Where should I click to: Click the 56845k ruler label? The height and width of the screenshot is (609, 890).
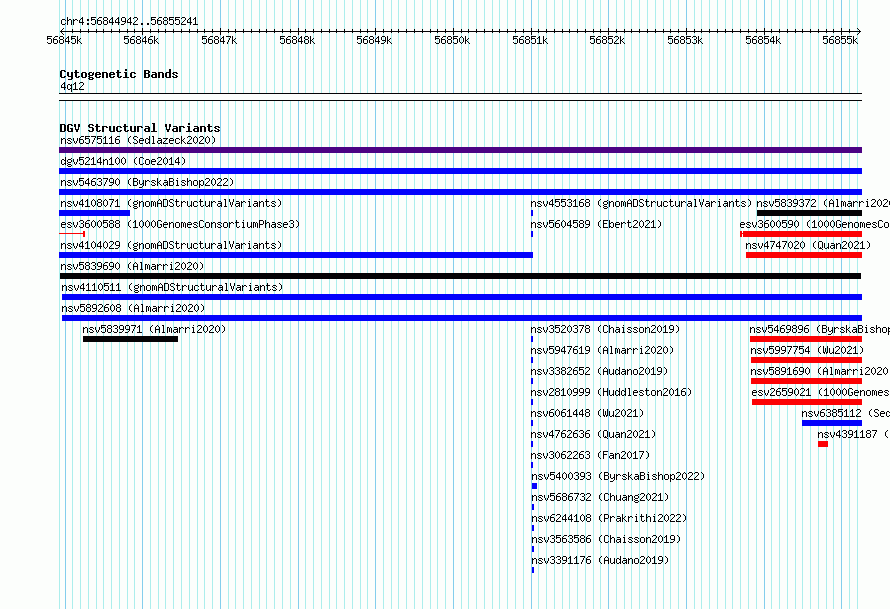coord(64,40)
